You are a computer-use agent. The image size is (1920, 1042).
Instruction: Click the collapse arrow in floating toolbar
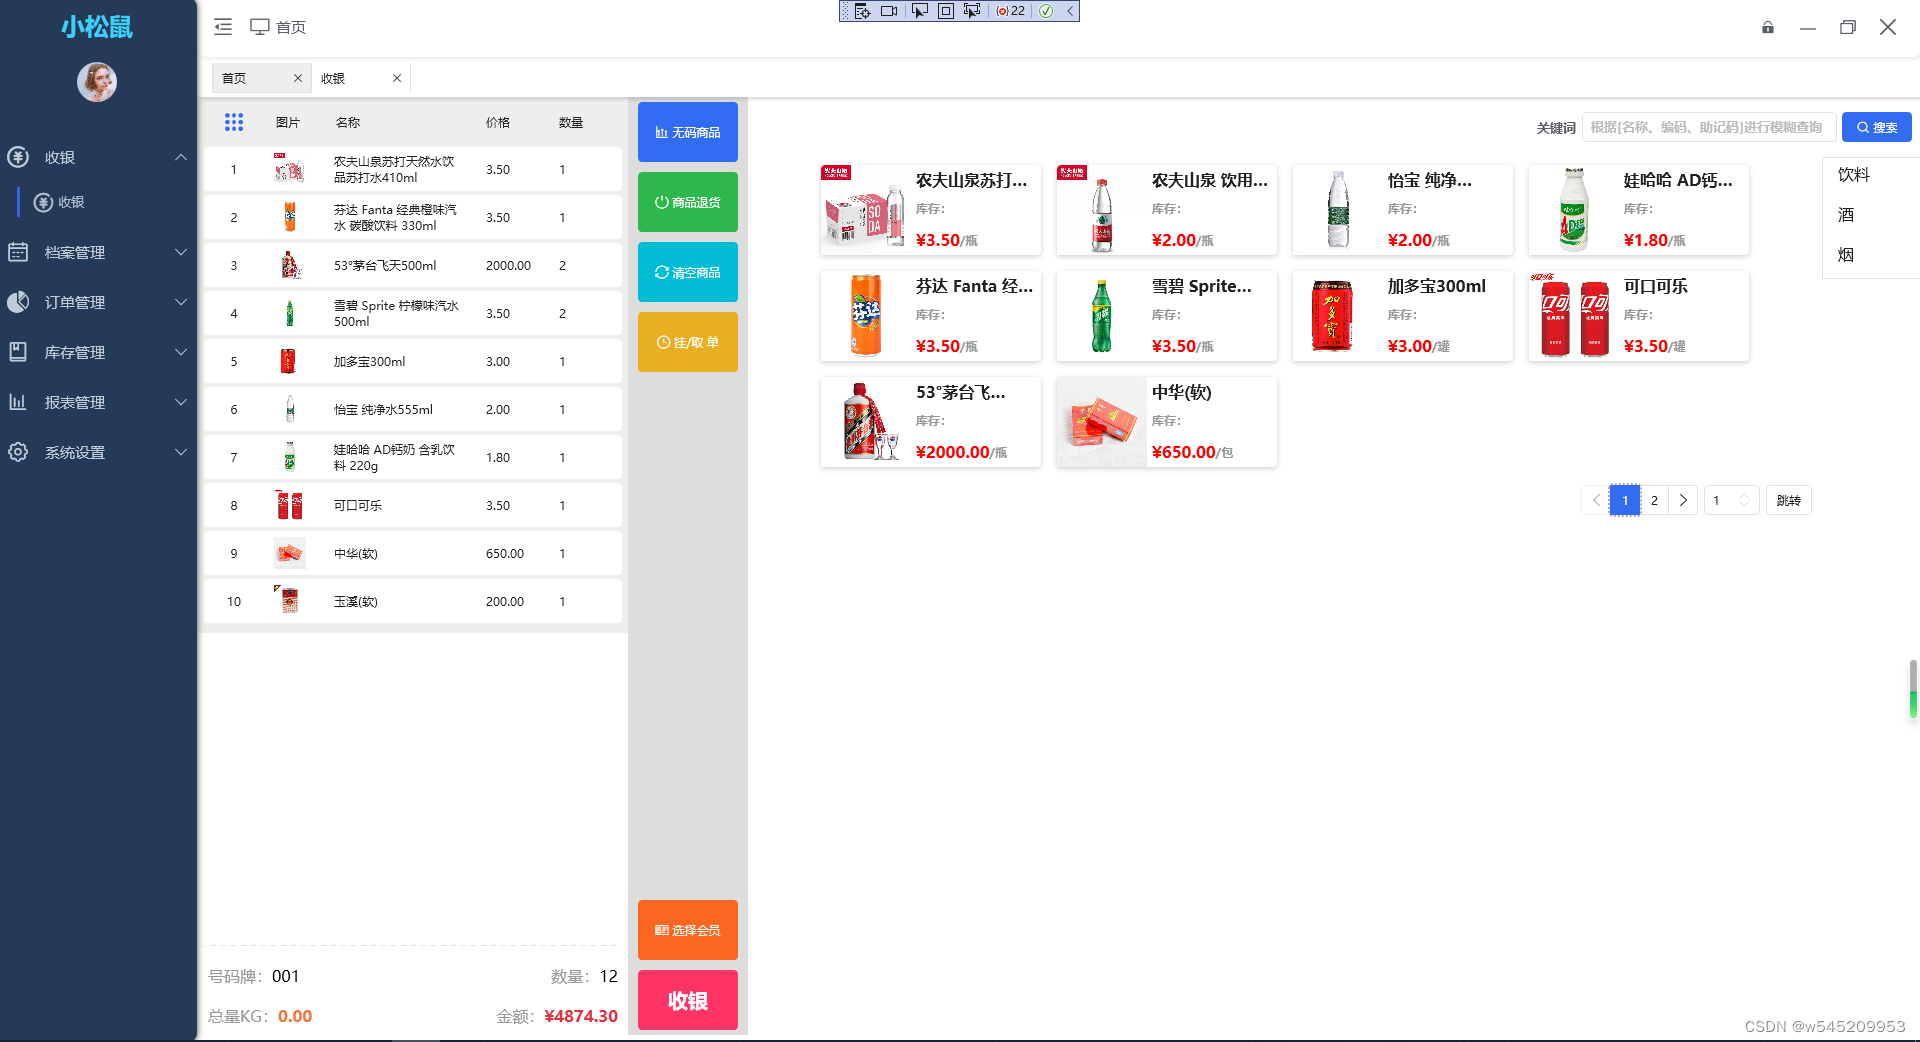(x=1069, y=11)
